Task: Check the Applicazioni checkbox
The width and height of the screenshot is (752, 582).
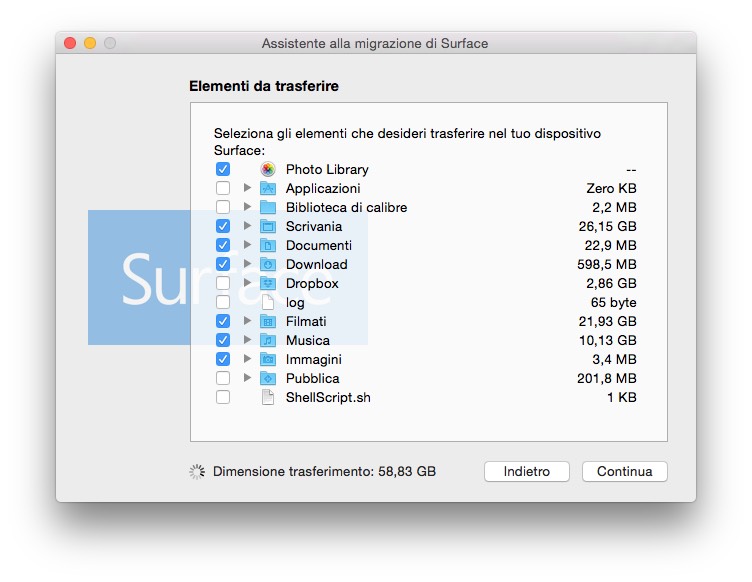Action: pyautogui.click(x=223, y=188)
